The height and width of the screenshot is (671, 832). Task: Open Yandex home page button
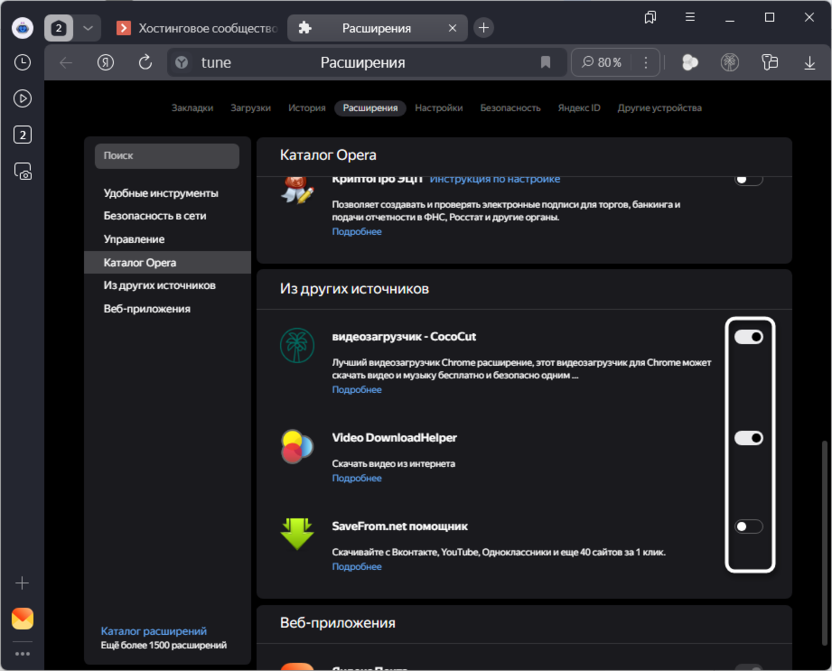(x=106, y=63)
